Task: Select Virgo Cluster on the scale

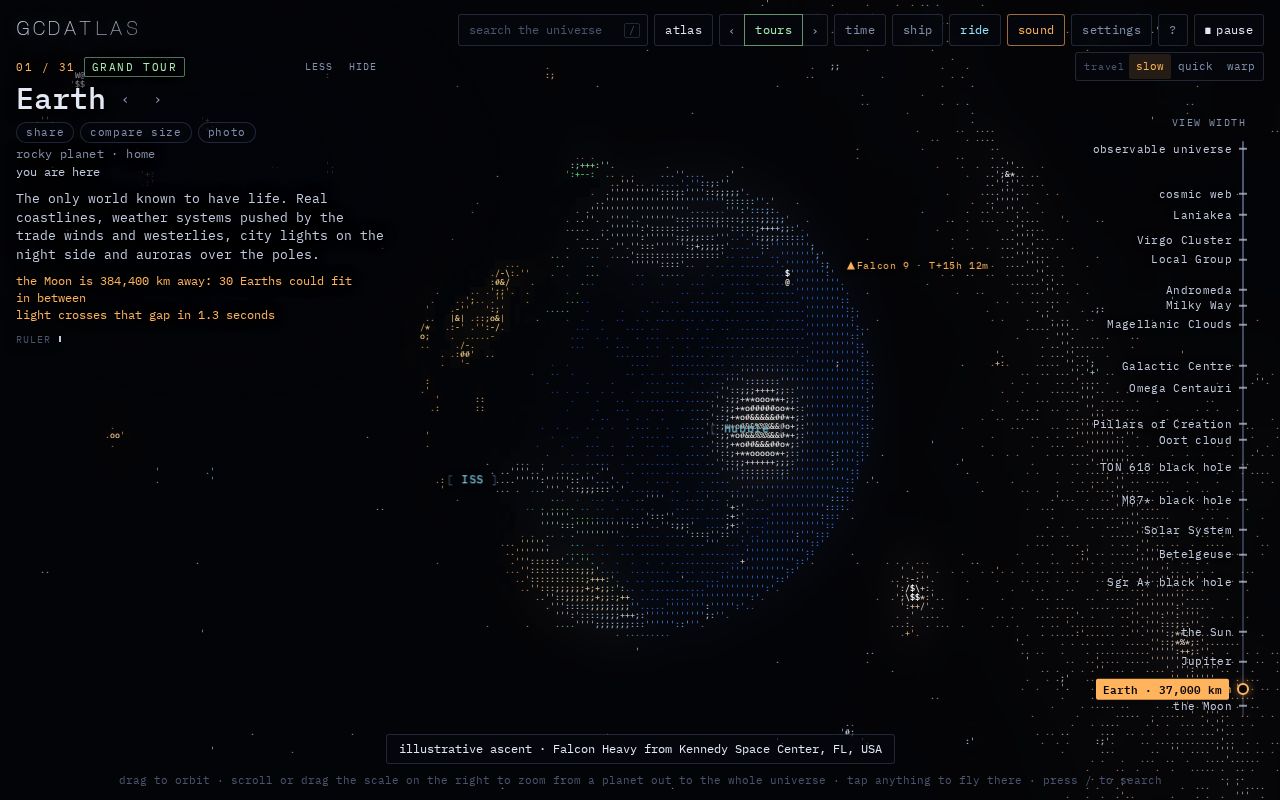Action: (1184, 240)
